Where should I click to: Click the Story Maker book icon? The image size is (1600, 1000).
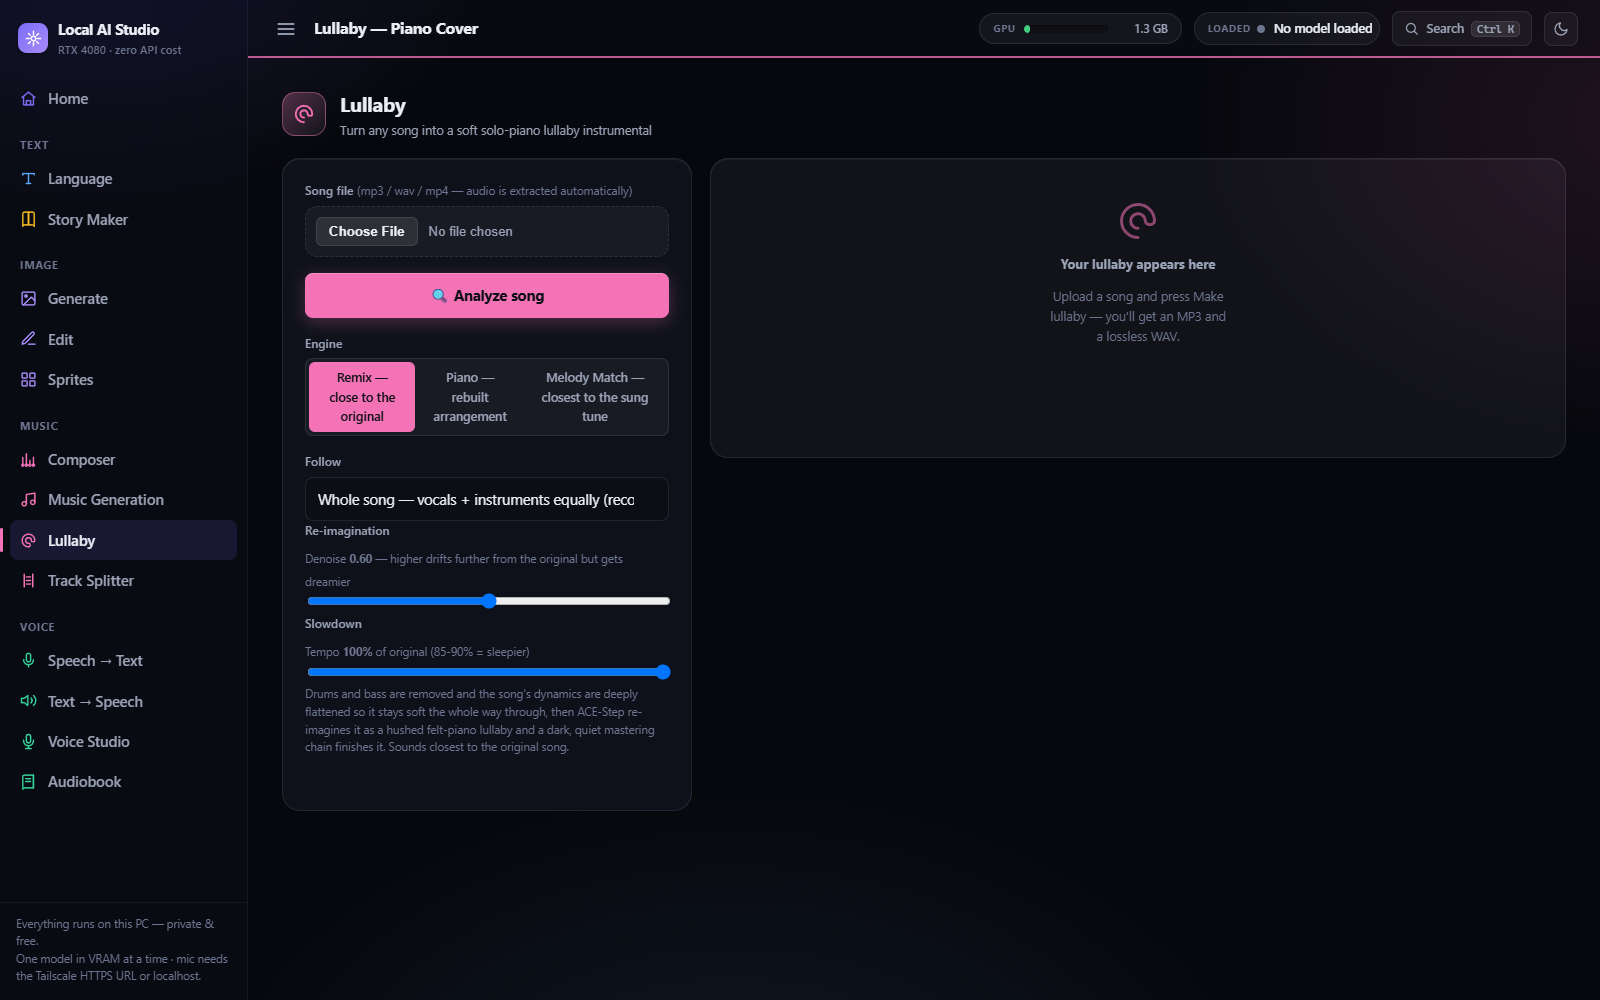(x=29, y=220)
